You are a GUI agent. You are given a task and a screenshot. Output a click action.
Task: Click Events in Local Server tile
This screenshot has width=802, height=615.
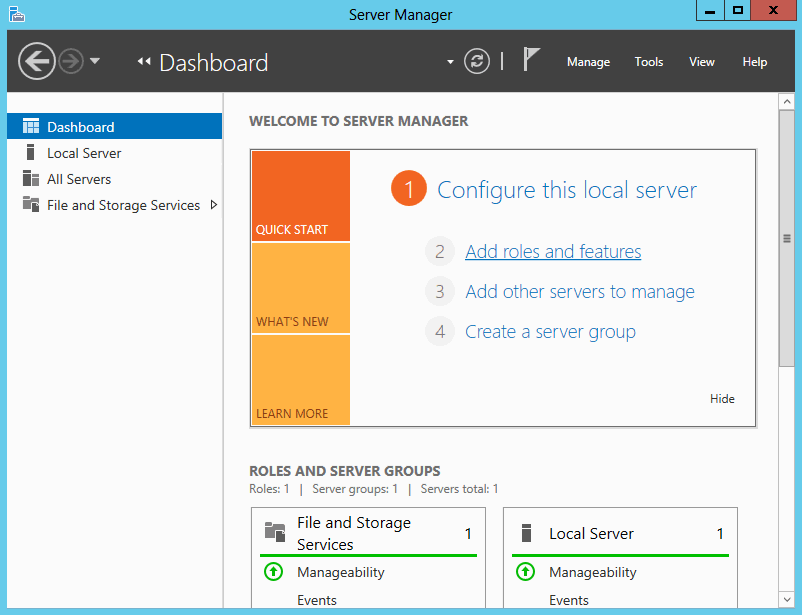(x=569, y=600)
